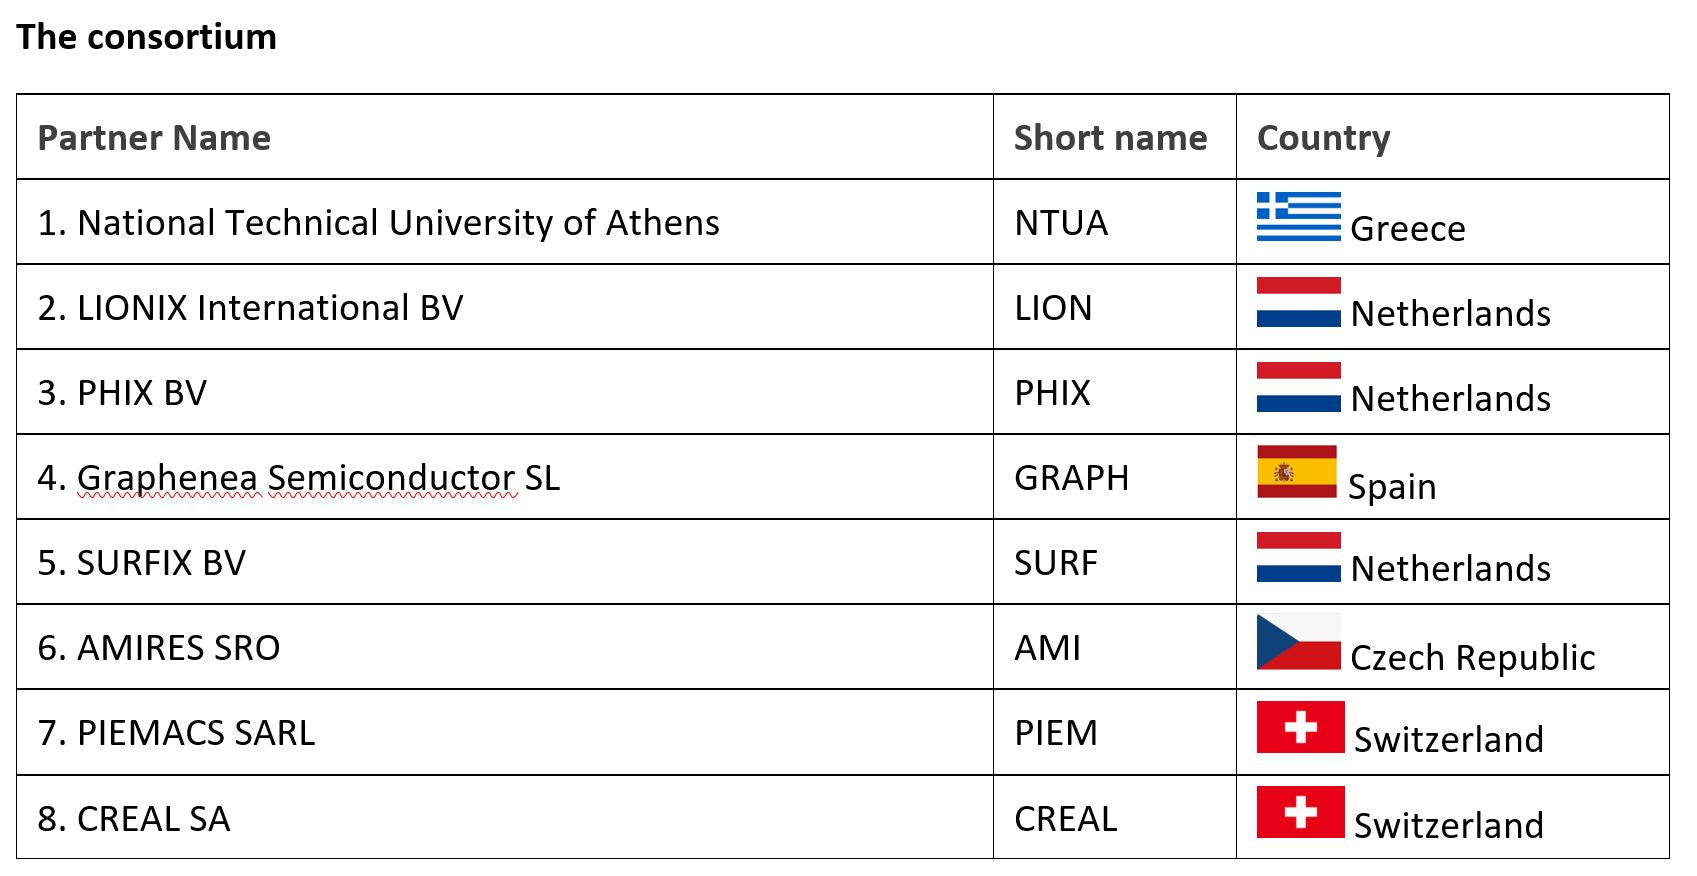
Task: Click the Switzerland flag in the CREAL row
Action: tap(1300, 812)
